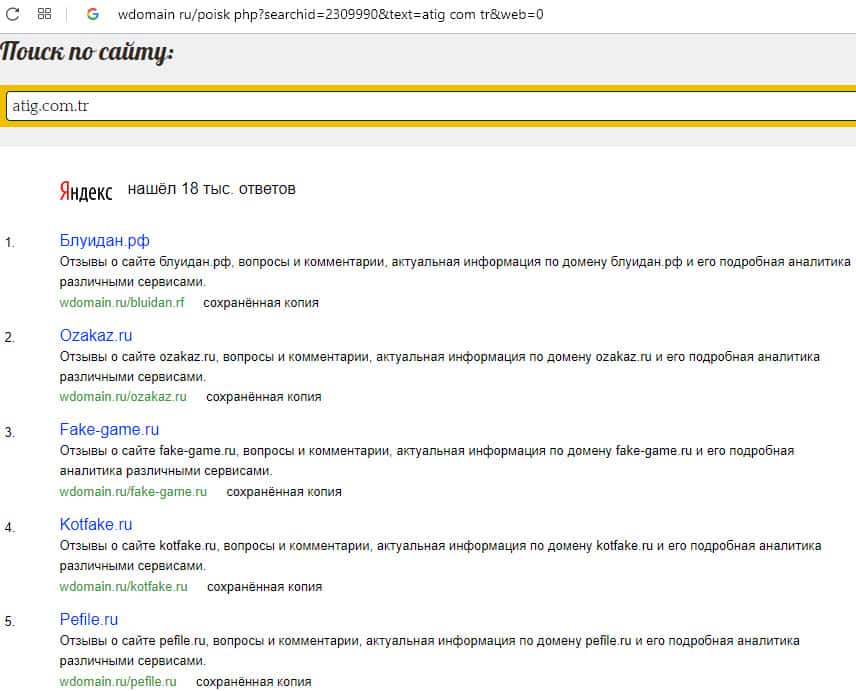856x691 pixels.
Task: Open the Pefile.ru result title
Action: [x=88, y=619]
